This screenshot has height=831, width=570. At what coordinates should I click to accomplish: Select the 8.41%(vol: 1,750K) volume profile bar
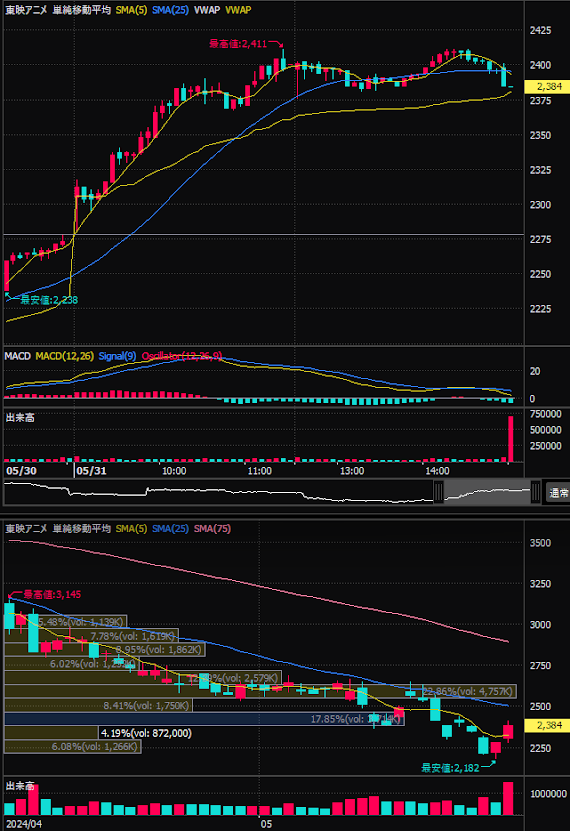pyautogui.click(x=99, y=705)
